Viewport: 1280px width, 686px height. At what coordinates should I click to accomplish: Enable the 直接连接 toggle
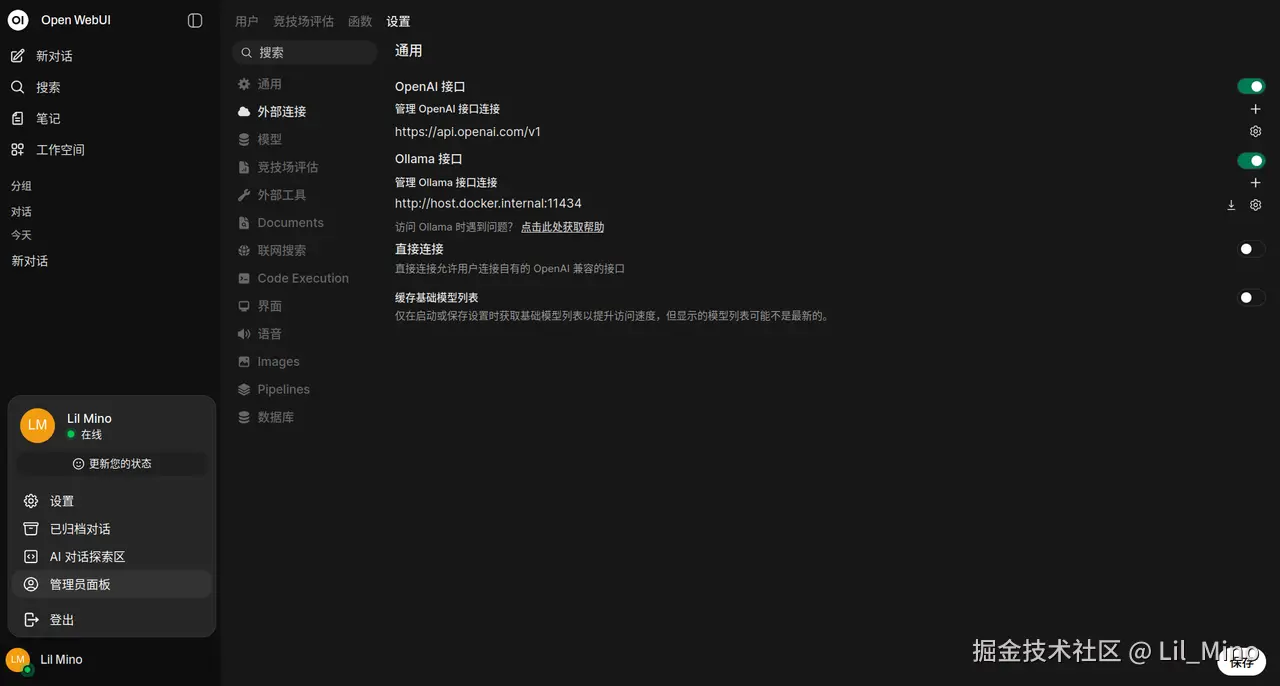click(x=1250, y=249)
